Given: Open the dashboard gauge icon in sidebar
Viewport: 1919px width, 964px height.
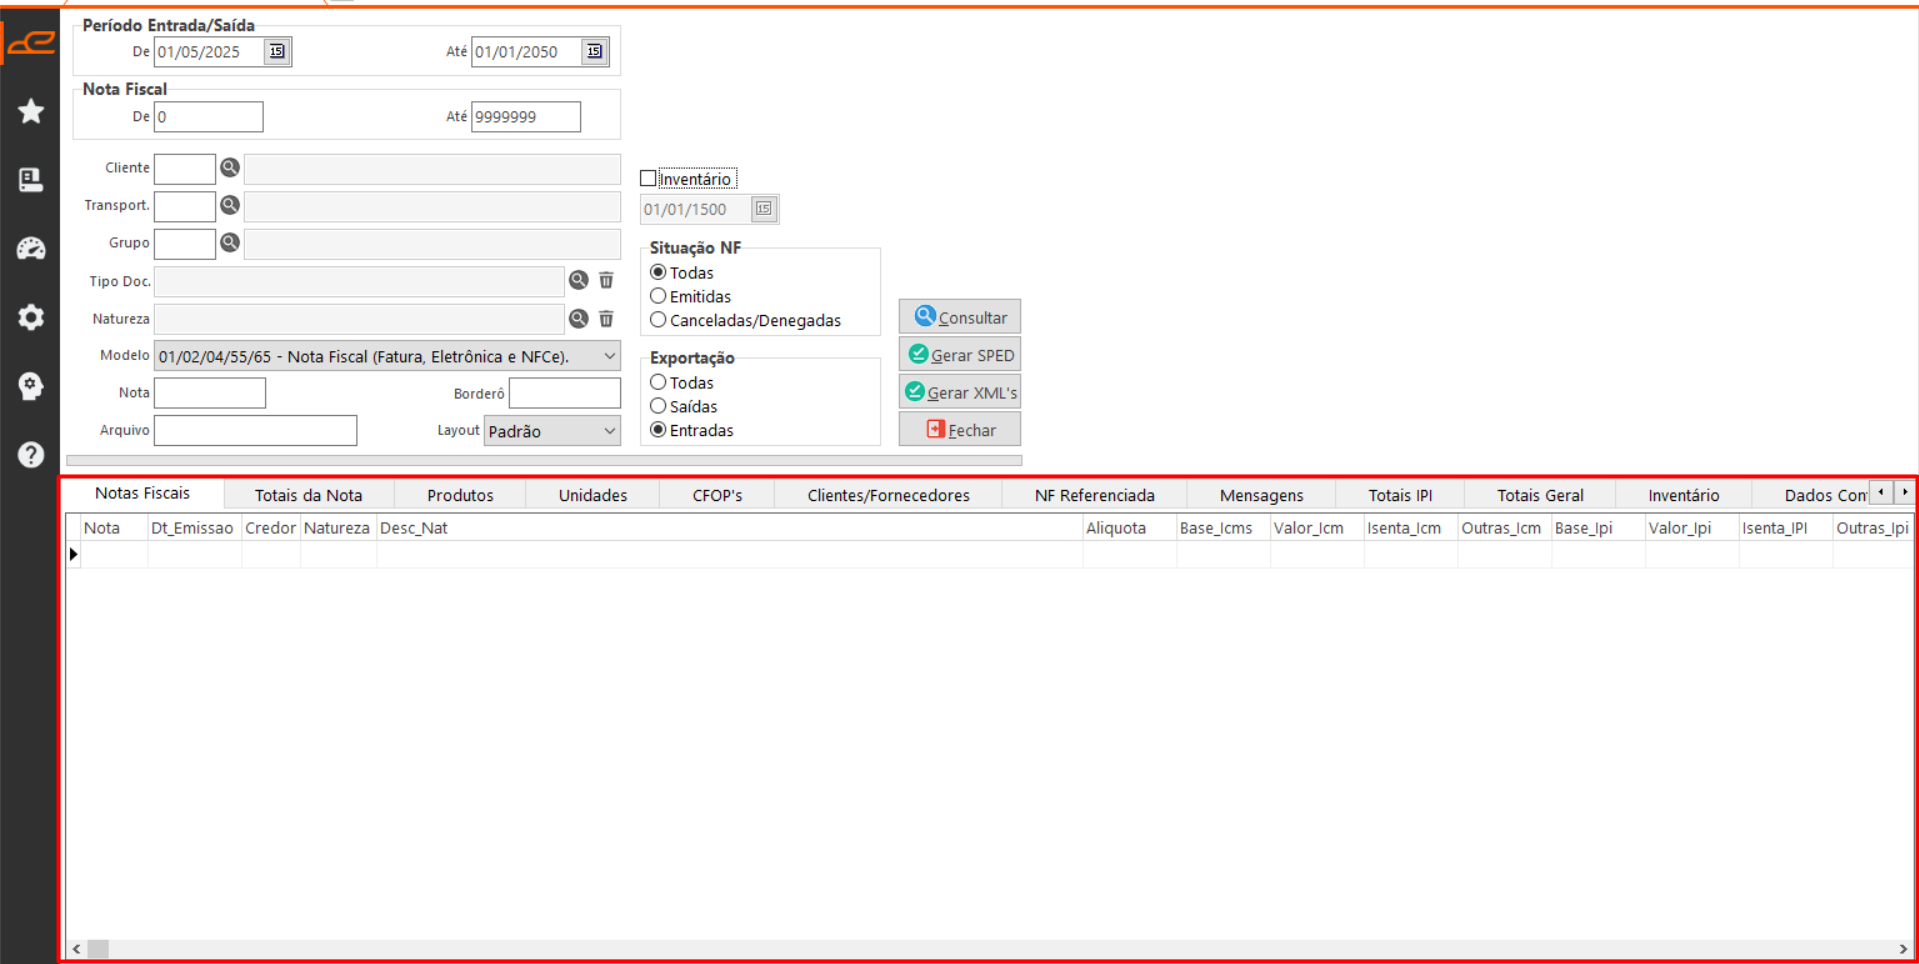Looking at the screenshot, I should point(31,248).
